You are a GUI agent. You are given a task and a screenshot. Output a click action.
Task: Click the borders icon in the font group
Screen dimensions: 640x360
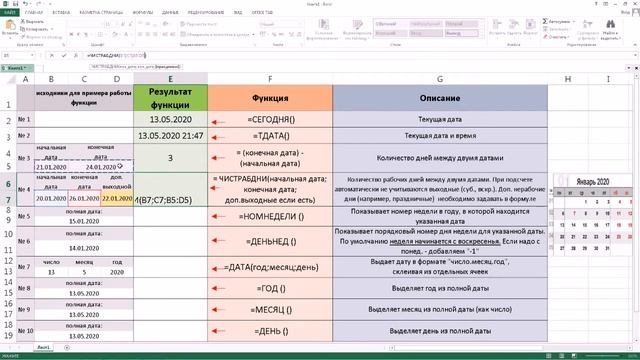click(101, 35)
